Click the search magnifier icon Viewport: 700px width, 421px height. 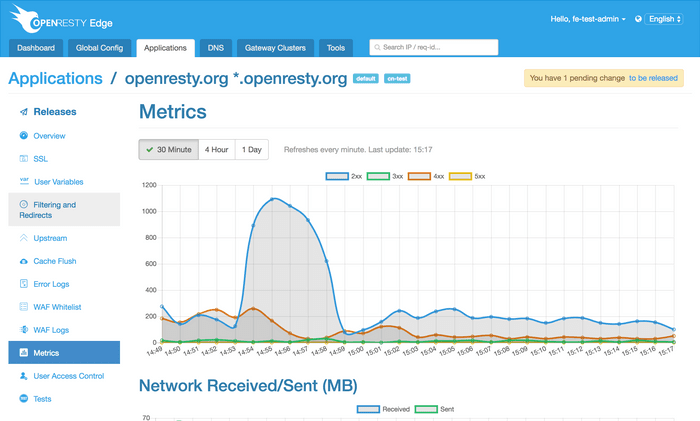377,47
